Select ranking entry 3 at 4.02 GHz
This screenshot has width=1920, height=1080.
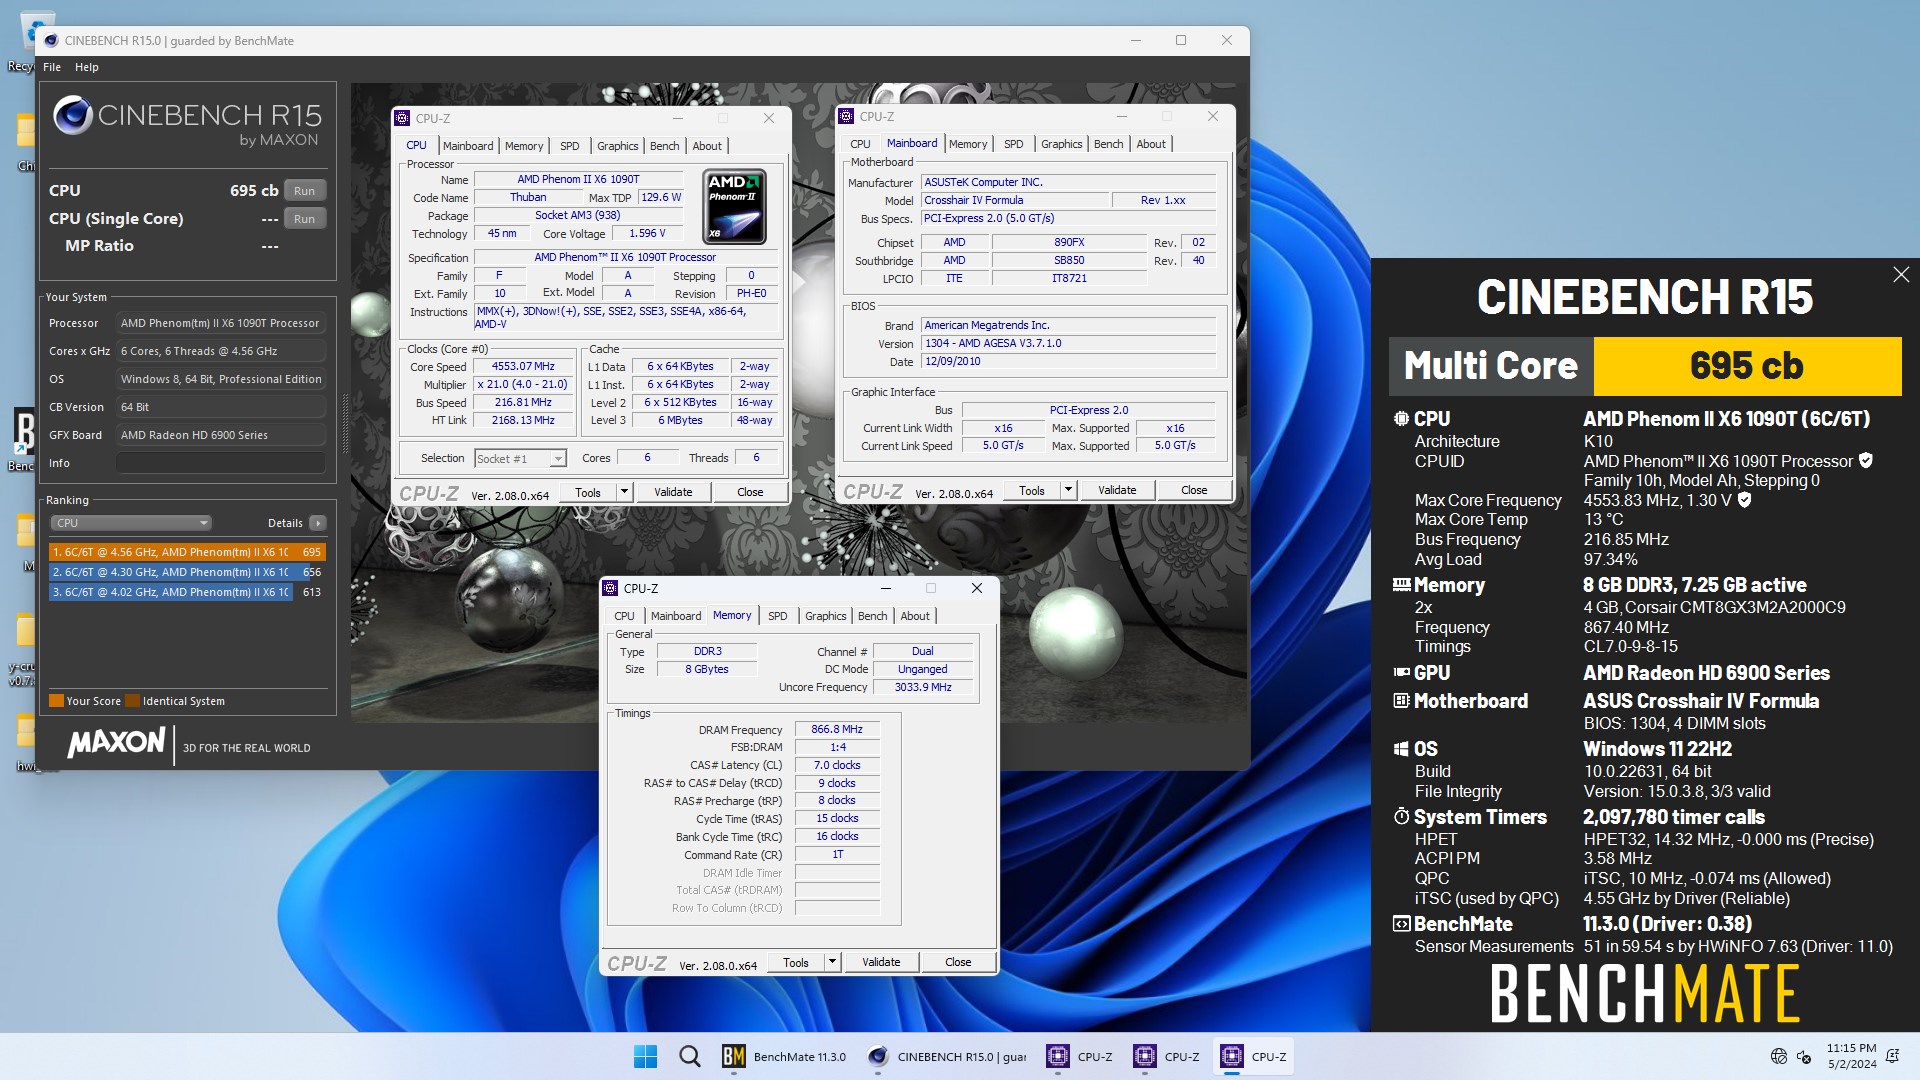click(187, 592)
